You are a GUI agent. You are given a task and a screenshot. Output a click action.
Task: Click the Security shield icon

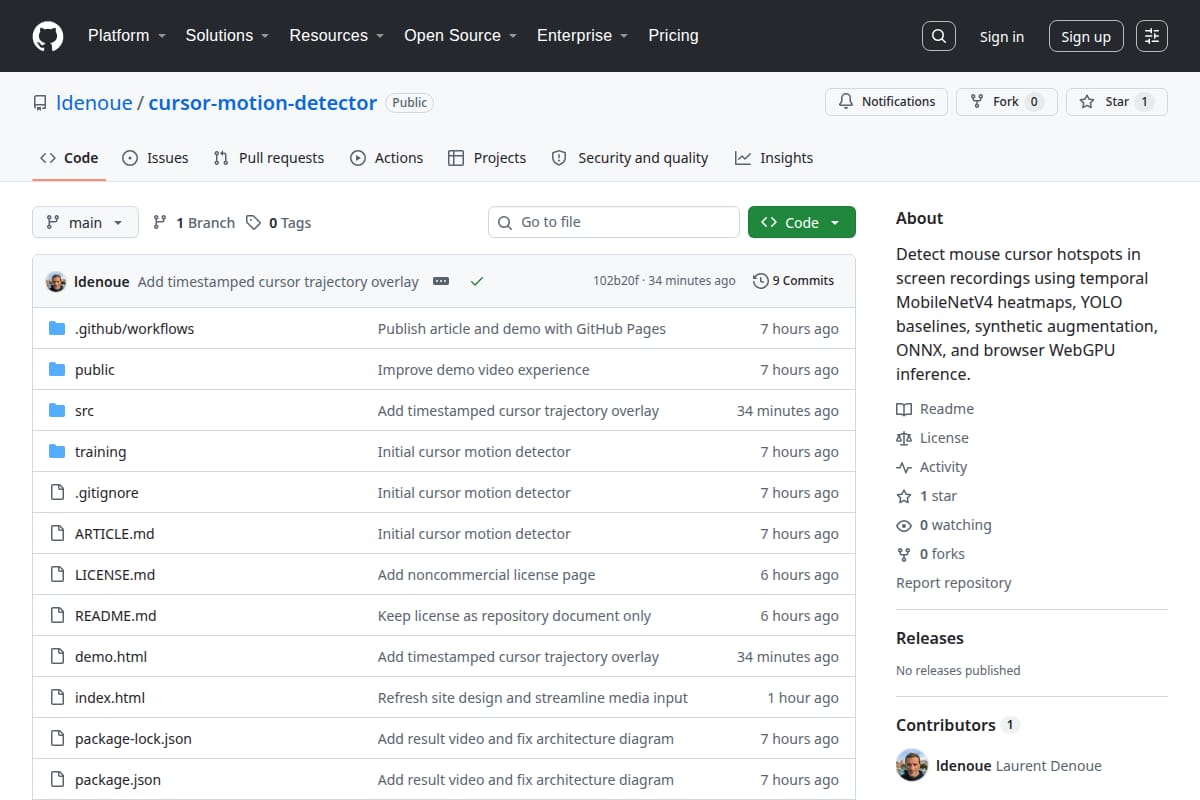pyautogui.click(x=559, y=158)
